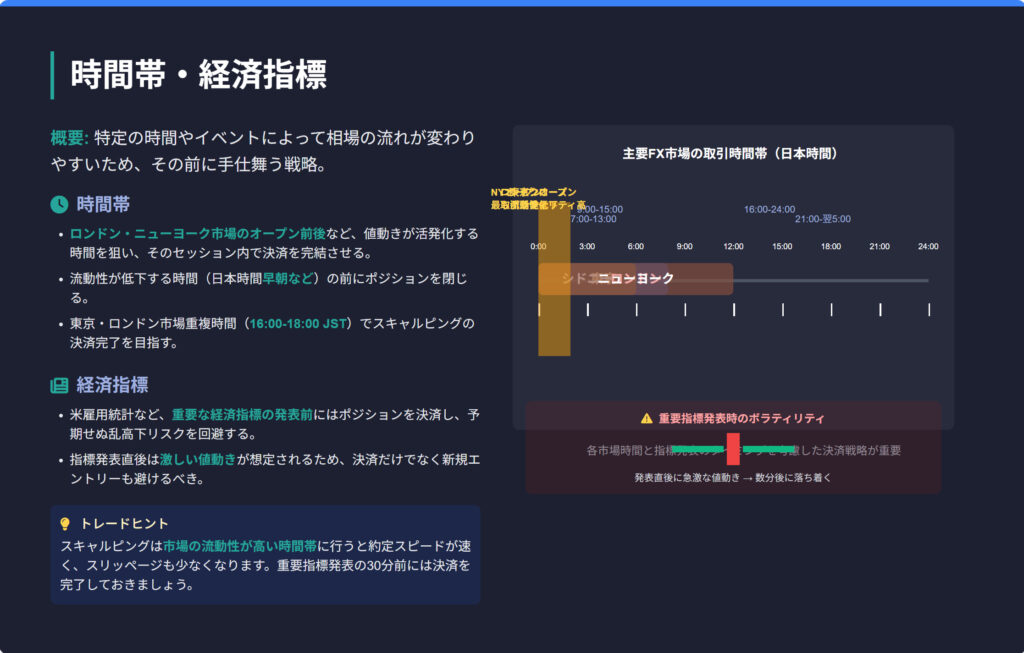Image resolution: width=1024 pixels, height=653 pixels.
Task: Click the 重要指標発表時のボラティリティ heading
Action: click(741, 419)
